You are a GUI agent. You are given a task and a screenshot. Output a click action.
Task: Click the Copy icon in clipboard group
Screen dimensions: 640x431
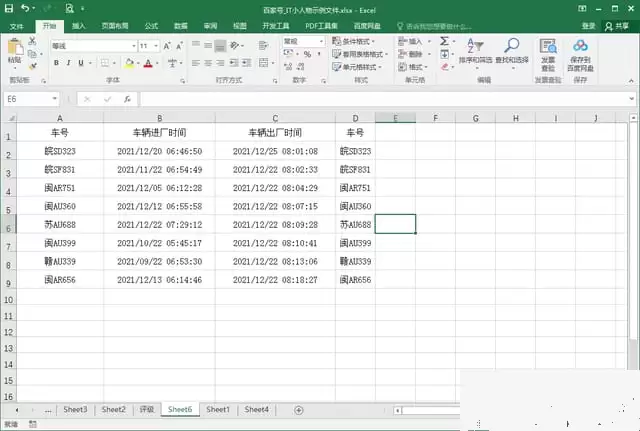coord(32,53)
